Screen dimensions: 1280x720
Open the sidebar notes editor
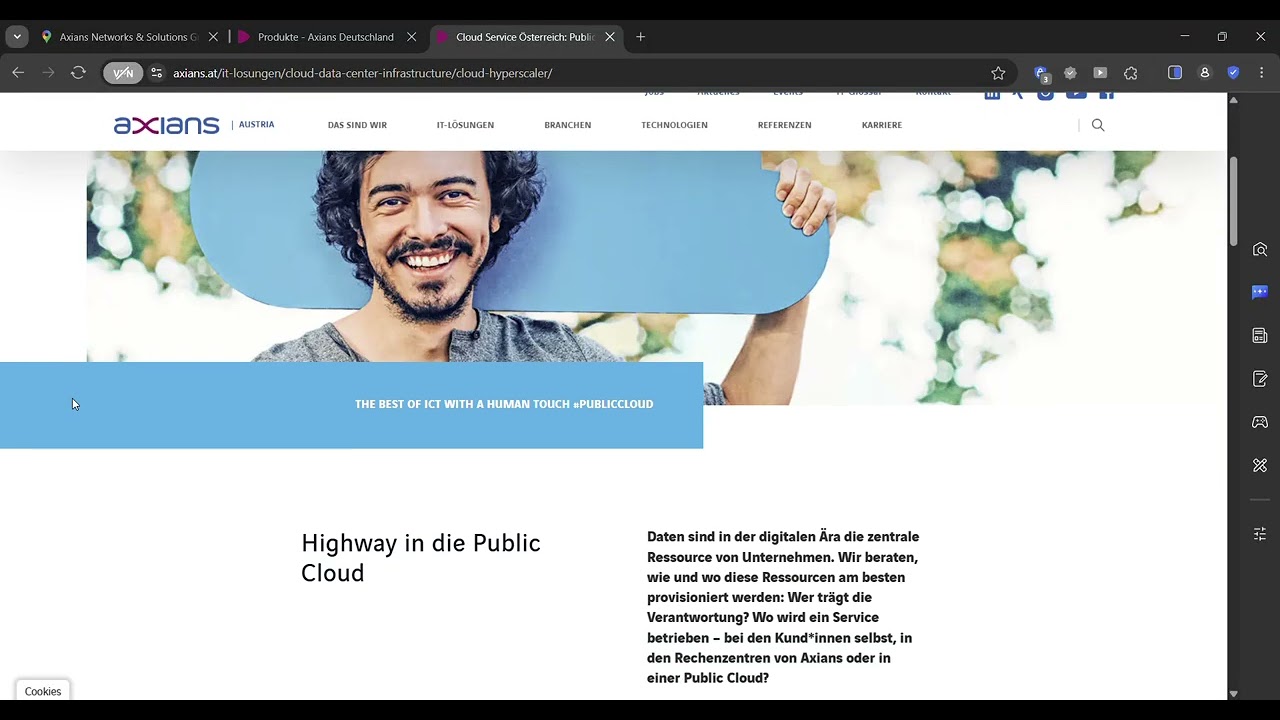[1260, 379]
